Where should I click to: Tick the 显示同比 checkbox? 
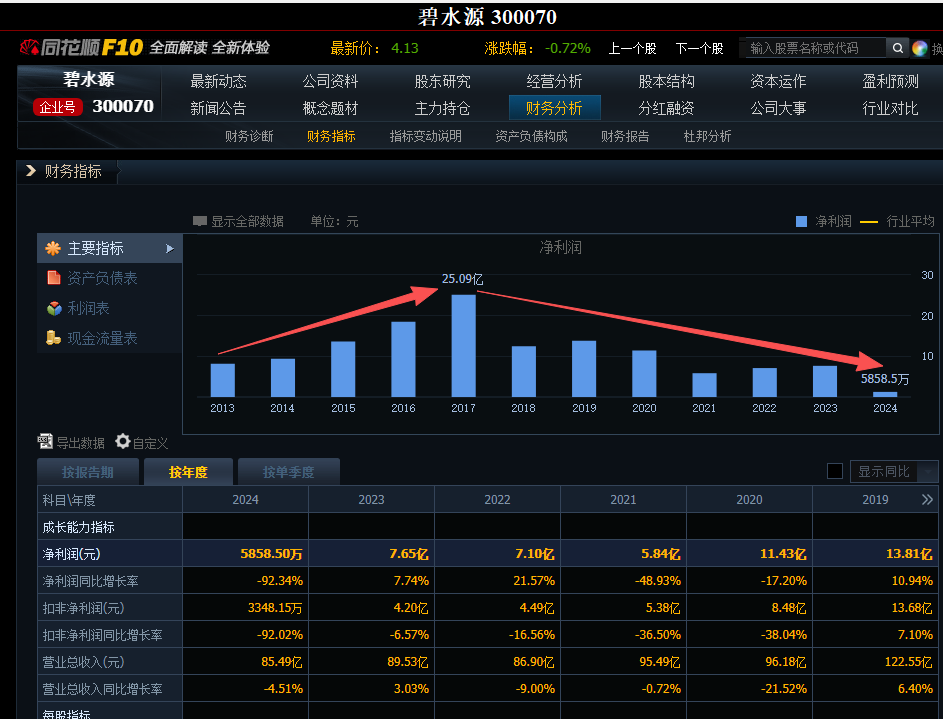pos(835,471)
